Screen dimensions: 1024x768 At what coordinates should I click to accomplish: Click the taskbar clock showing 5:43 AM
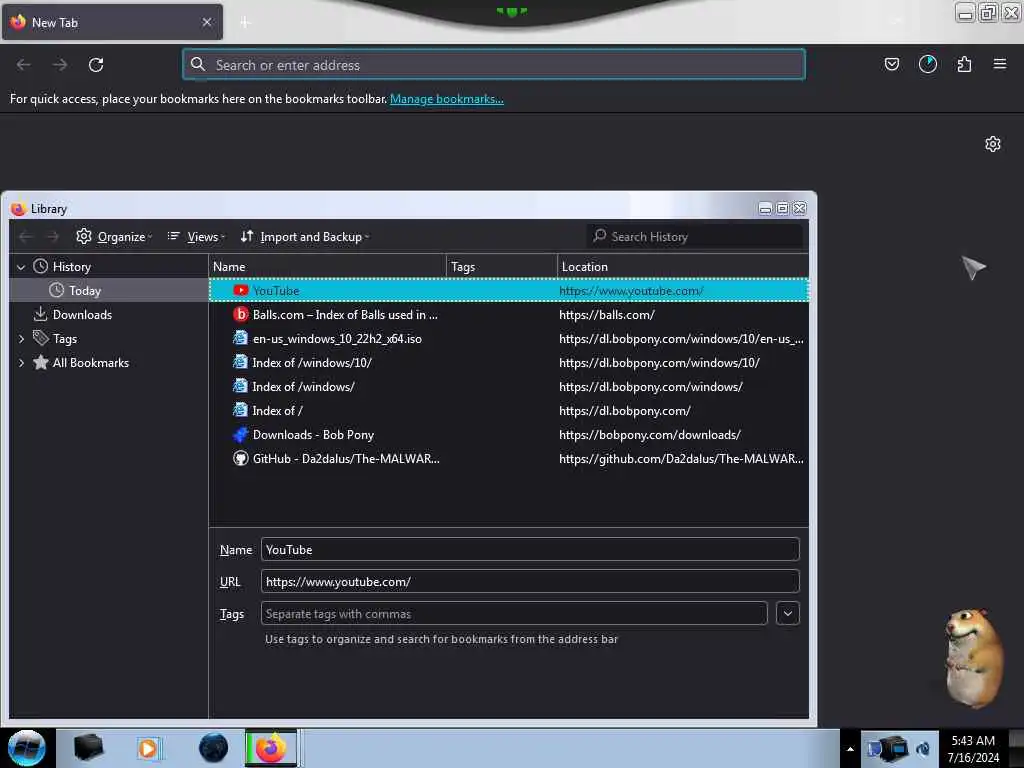[973, 749]
